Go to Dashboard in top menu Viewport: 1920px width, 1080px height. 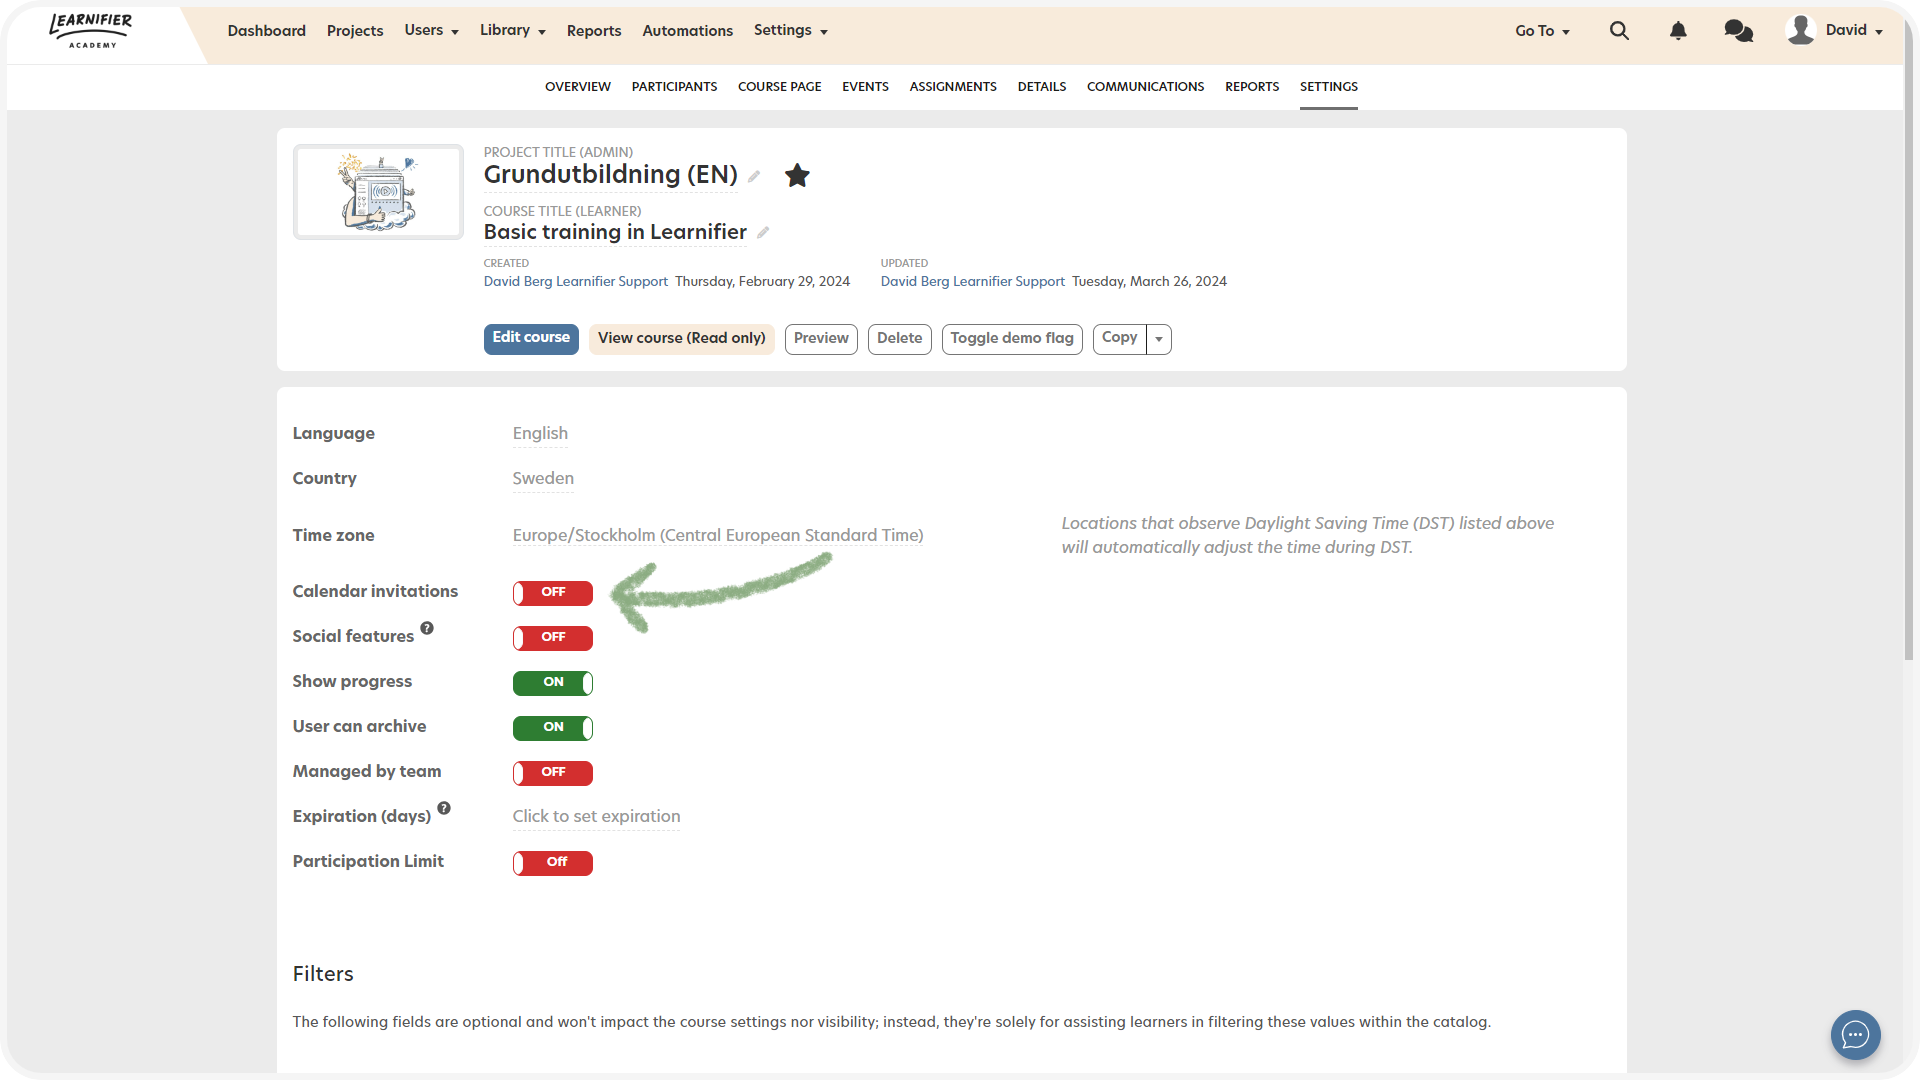[266, 31]
